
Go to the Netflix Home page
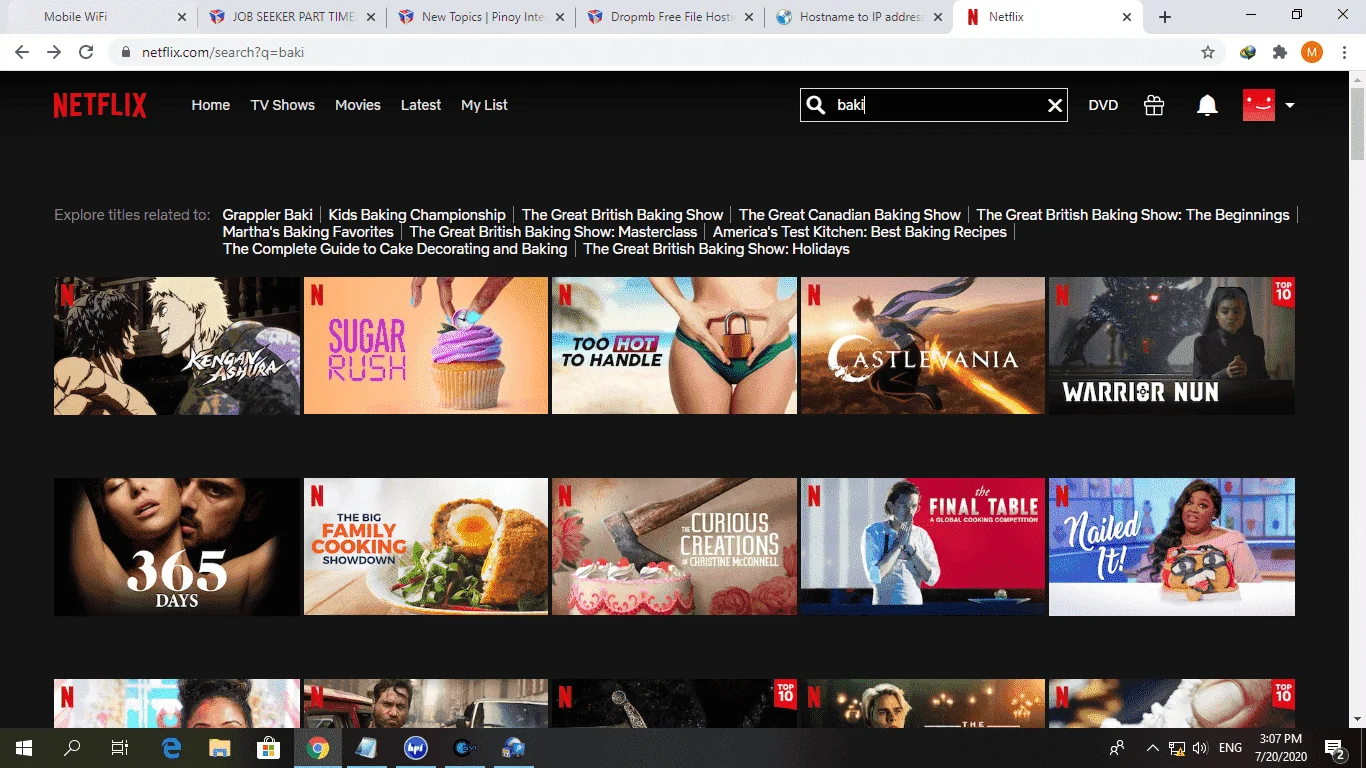(x=211, y=105)
